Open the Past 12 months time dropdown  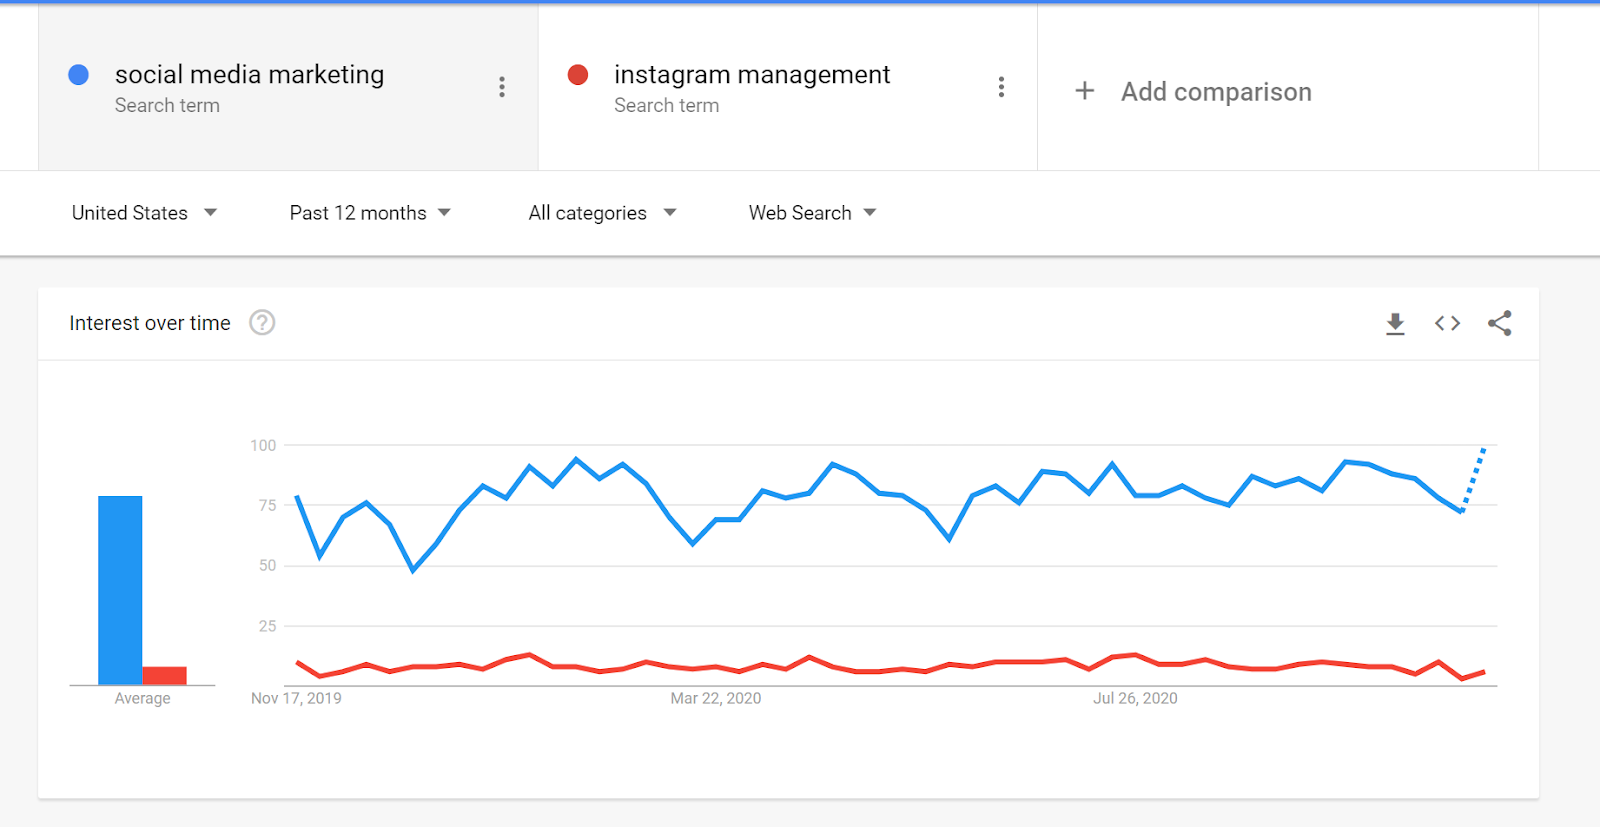coord(370,213)
